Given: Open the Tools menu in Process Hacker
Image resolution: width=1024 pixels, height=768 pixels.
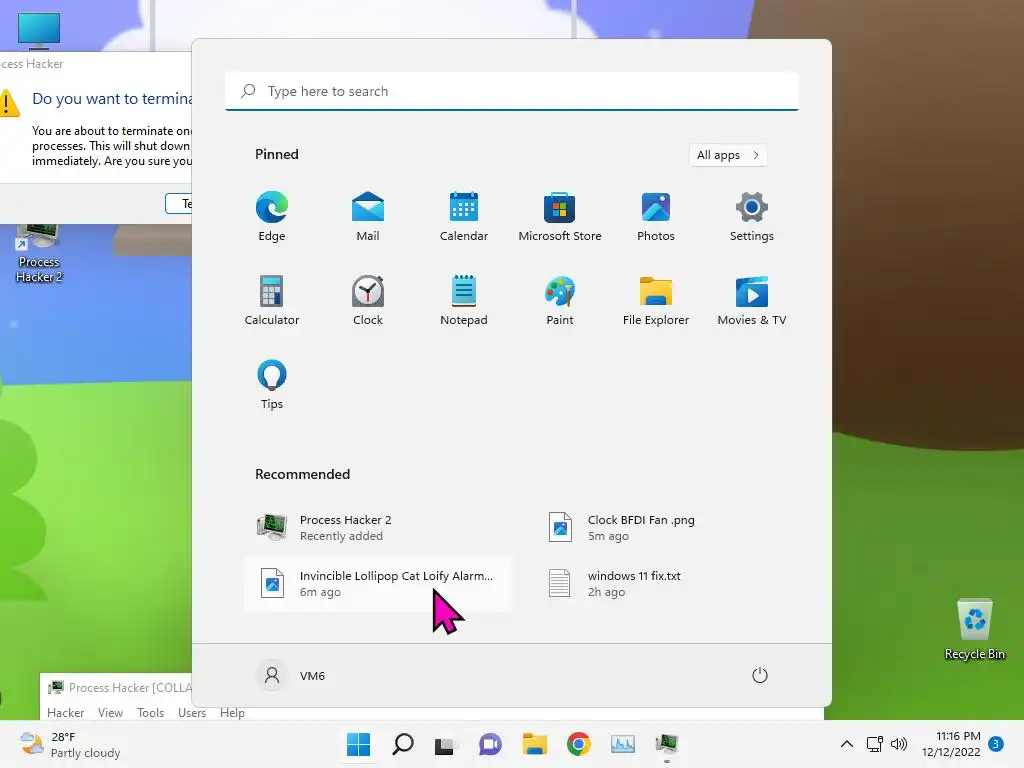Looking at the screenshot, I should (x=150, y=712).
